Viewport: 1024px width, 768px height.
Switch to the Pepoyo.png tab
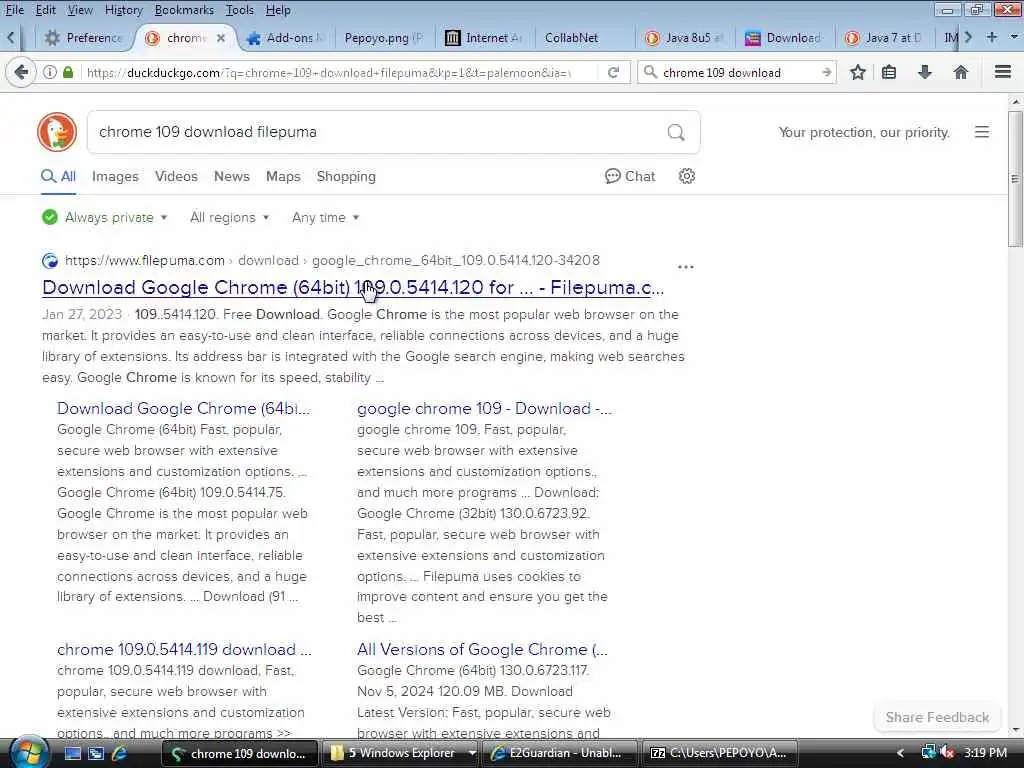pyautogui.click(x=383, y=38)
